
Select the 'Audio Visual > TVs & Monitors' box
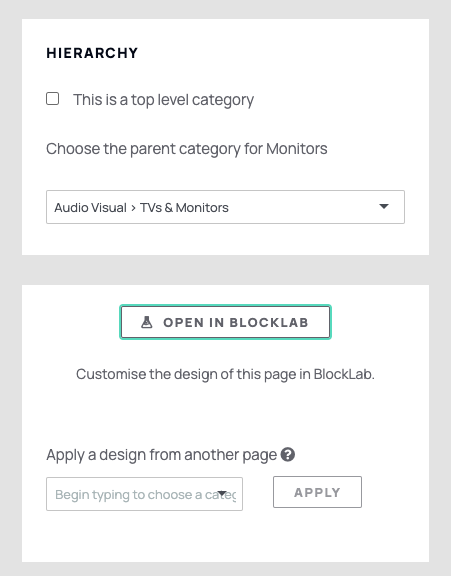pyautogui.click(x=226, y=207)
